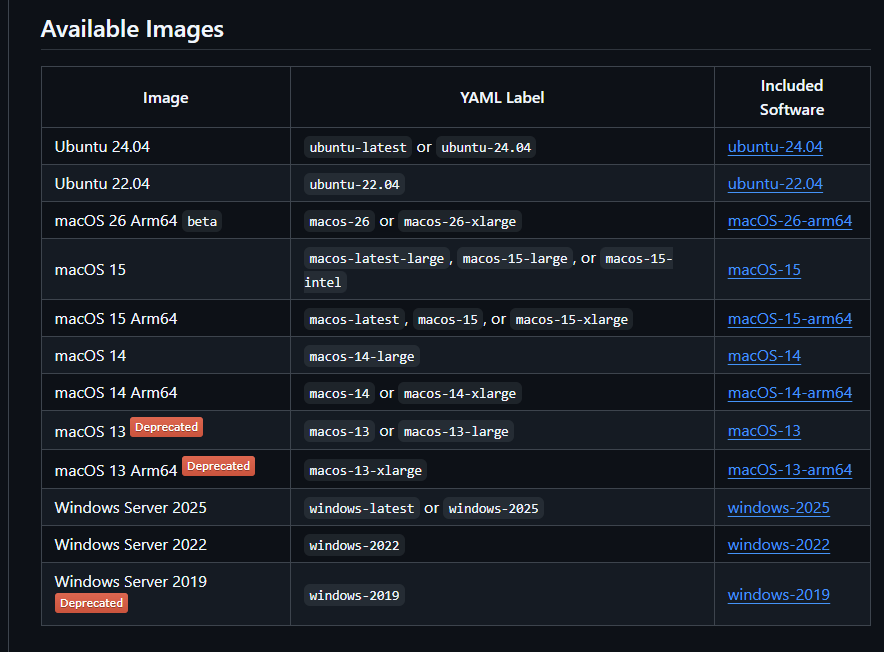This screenshot has height=652, width=884.
Task: Click the macos-13-large code label
Action: pos(456,431)
